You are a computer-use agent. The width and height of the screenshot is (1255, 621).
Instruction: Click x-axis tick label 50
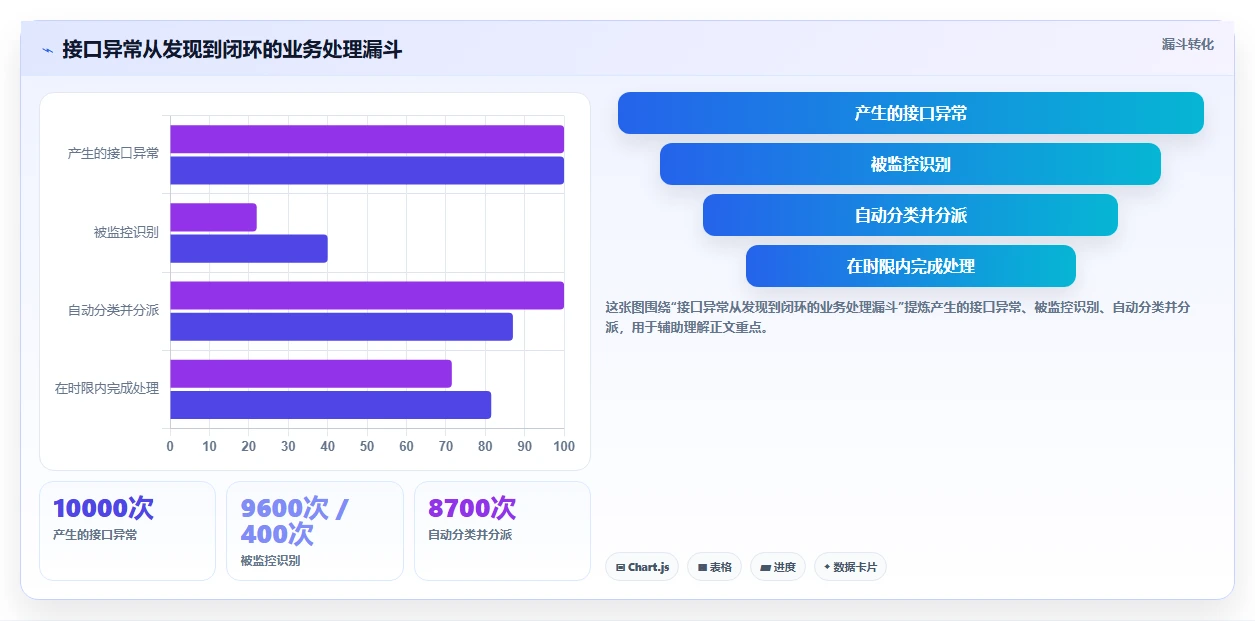click(367, 446)
